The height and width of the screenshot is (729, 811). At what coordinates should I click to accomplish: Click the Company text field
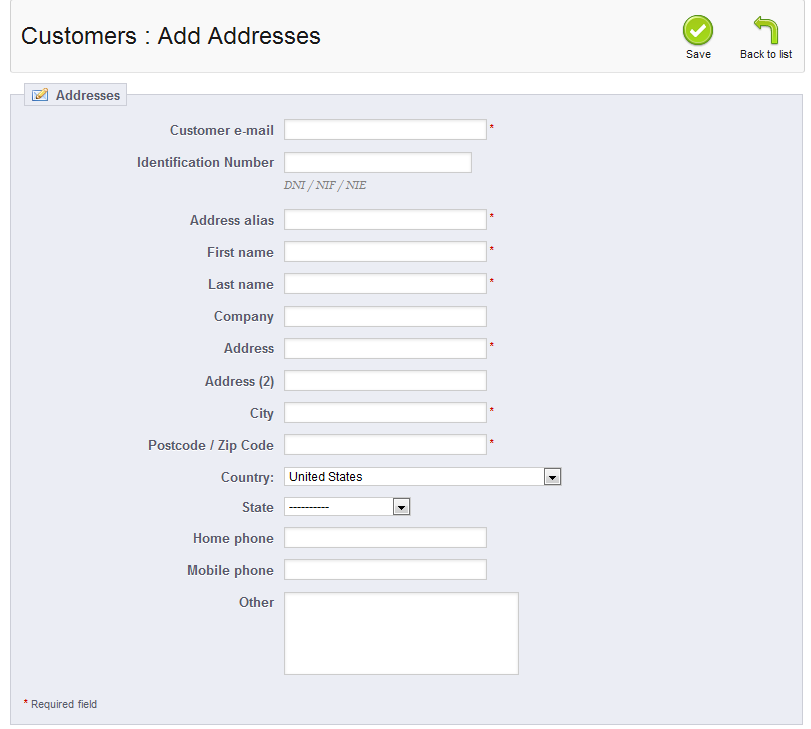click(x=385, y=316)
